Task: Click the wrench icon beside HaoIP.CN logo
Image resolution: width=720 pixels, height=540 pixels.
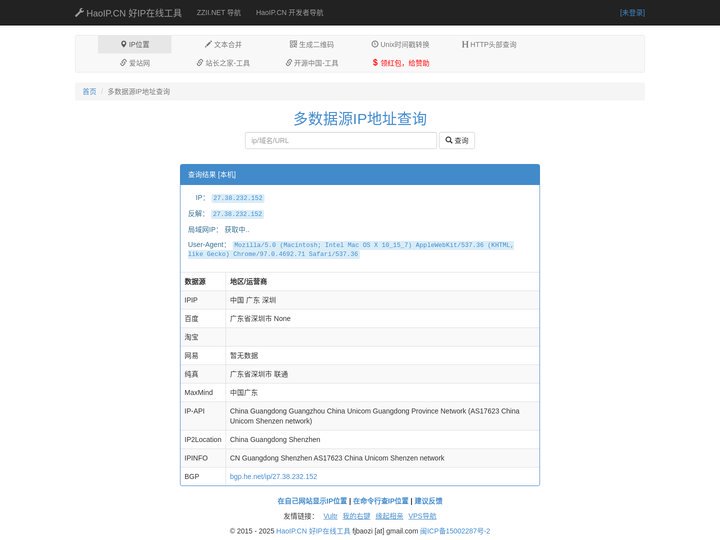Action: coord(79,13)
